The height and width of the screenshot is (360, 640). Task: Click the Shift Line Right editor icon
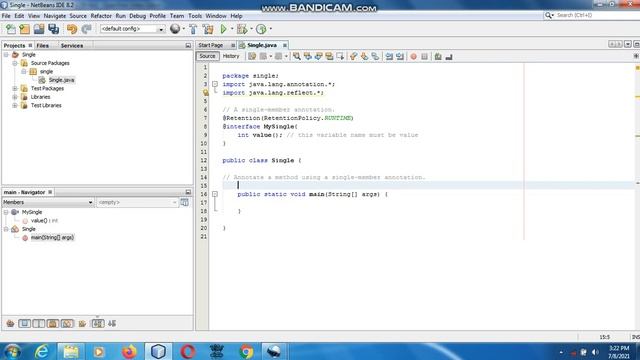tap(400, 57)
